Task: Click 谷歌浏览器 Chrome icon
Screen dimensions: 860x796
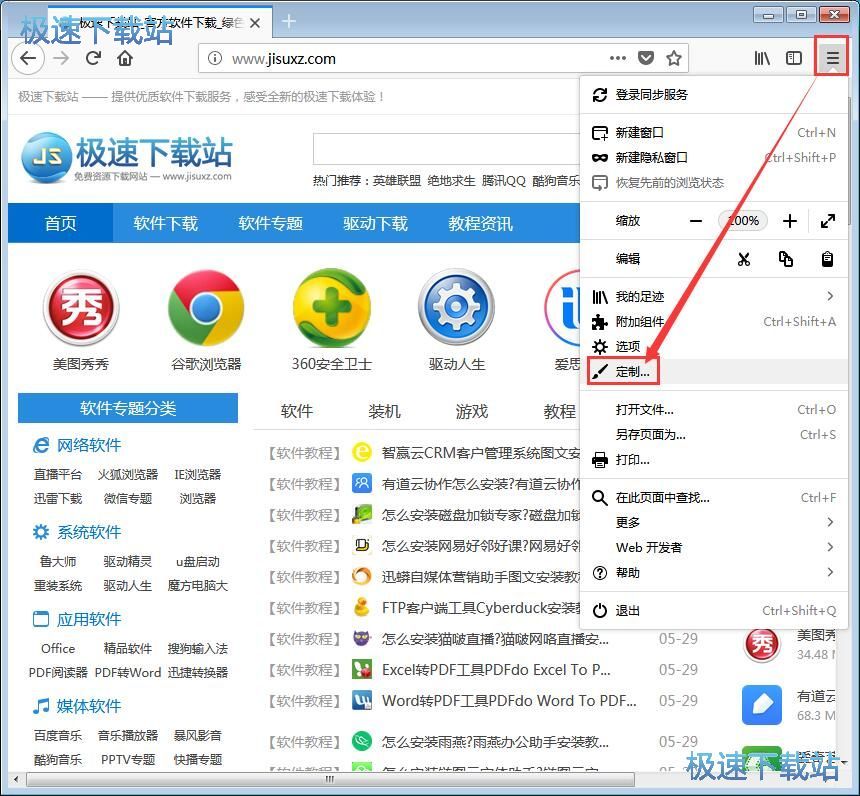Action: (x=206, y=307)
